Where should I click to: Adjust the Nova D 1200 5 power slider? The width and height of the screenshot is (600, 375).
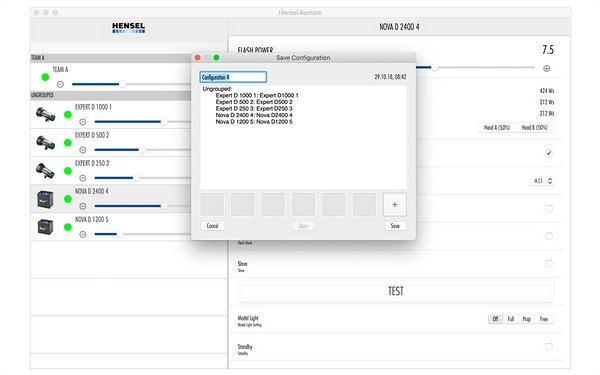click(142, 234)
